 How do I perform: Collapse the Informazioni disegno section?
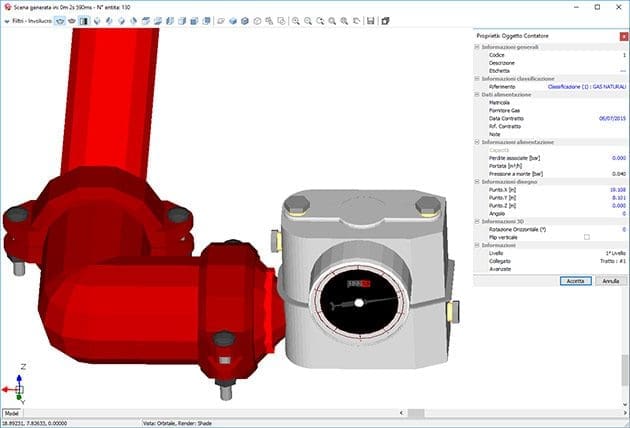tap(478, 181)
